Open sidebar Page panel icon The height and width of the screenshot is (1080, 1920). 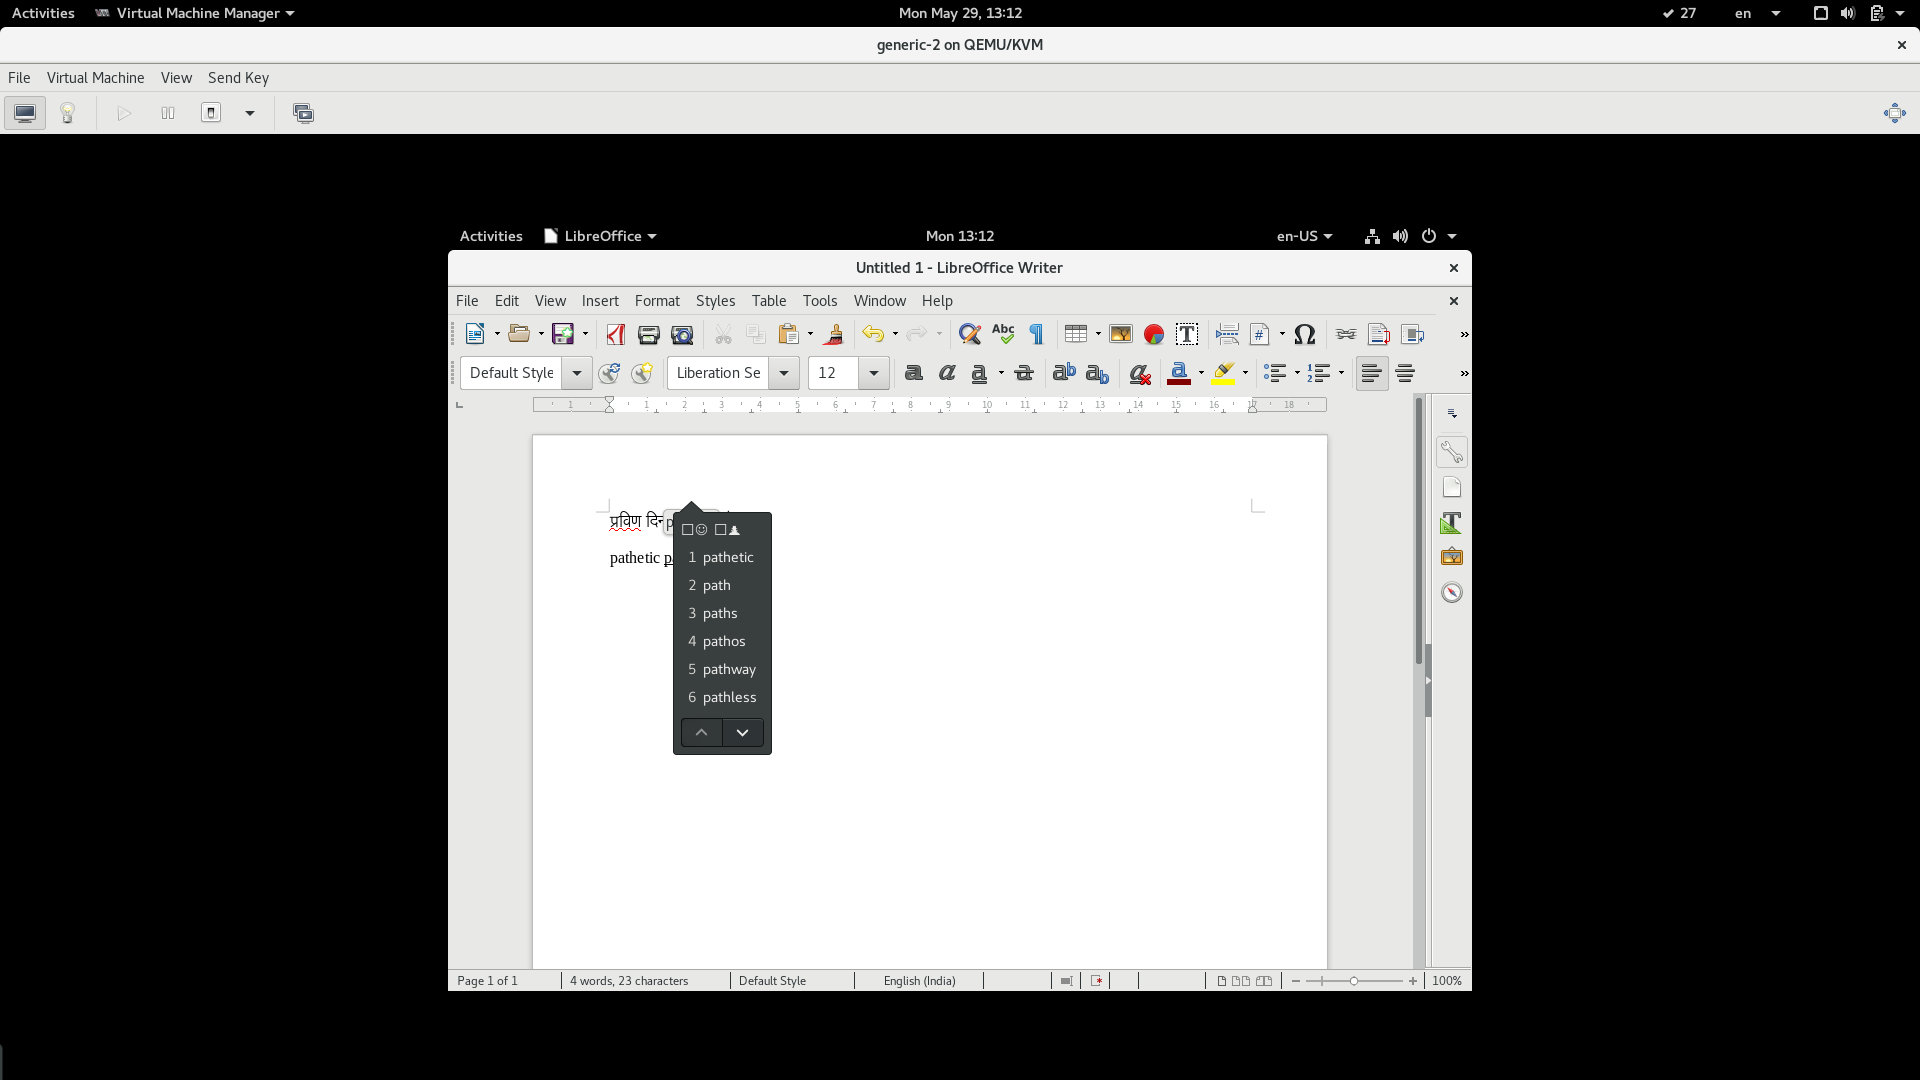(1452, 488)
